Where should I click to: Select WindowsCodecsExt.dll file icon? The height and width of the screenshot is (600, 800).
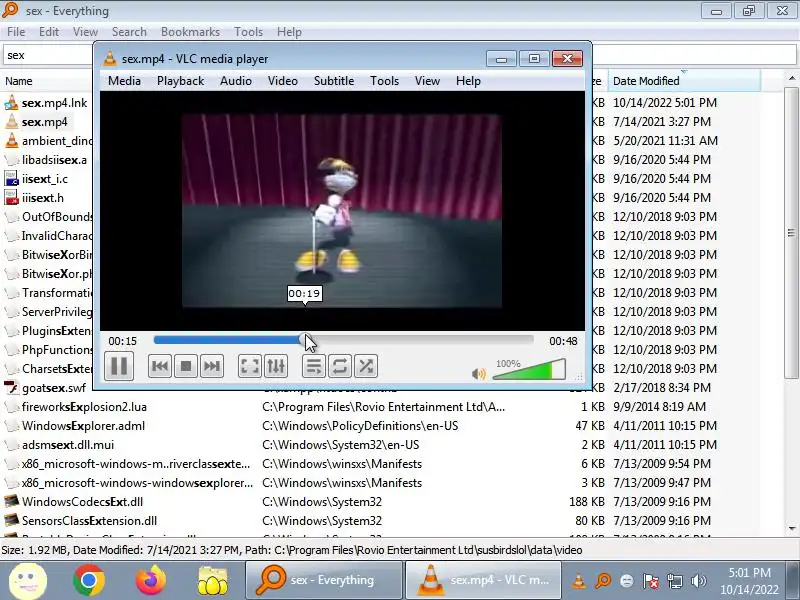[11, 502]
